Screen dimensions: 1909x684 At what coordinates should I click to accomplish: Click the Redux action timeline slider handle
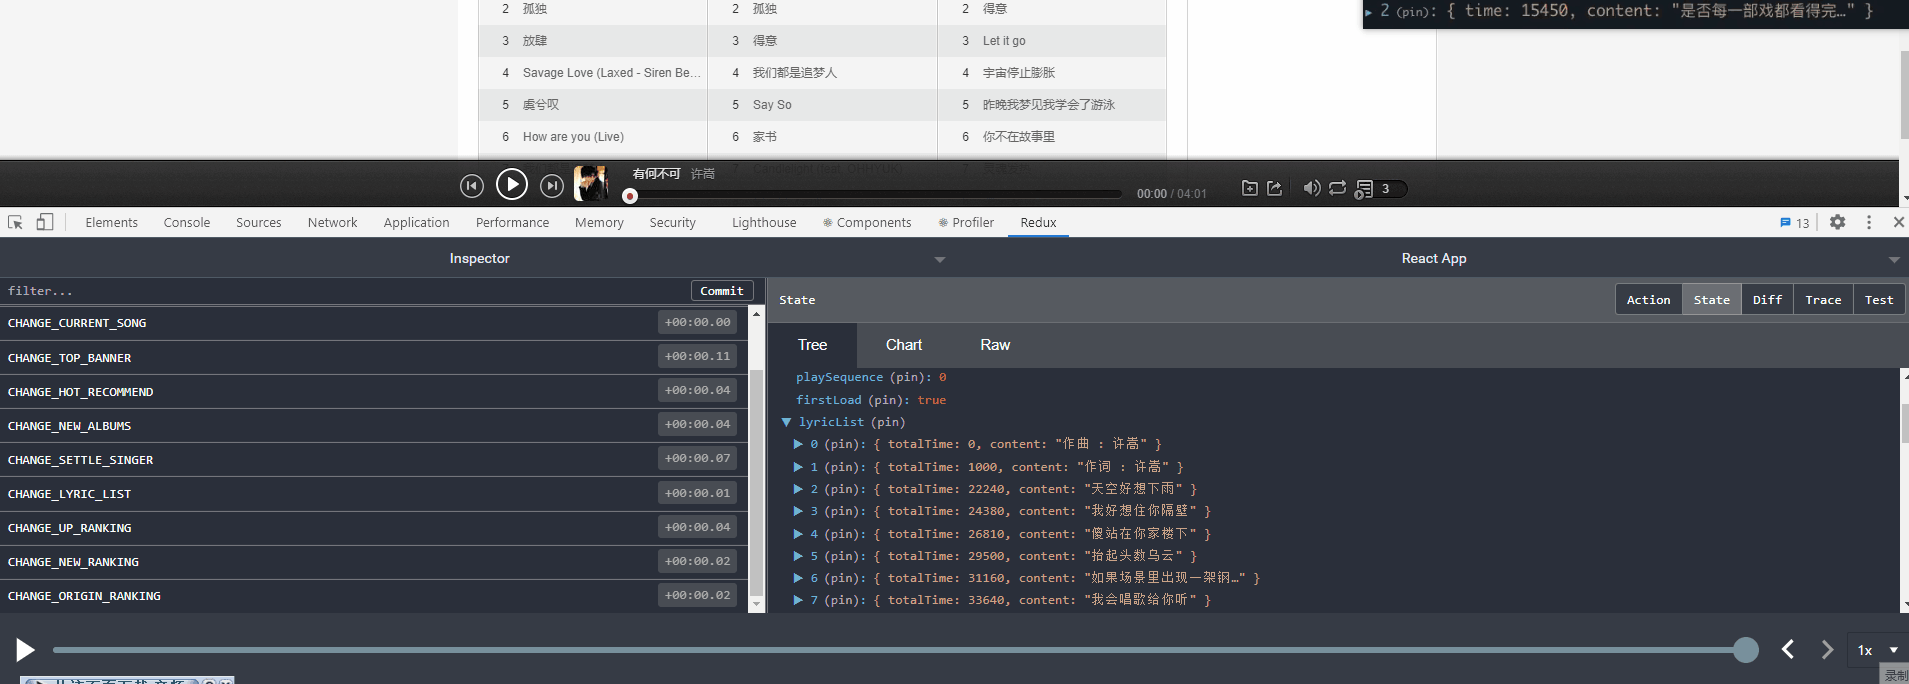pyautogui.click(x=1746, y=650)
